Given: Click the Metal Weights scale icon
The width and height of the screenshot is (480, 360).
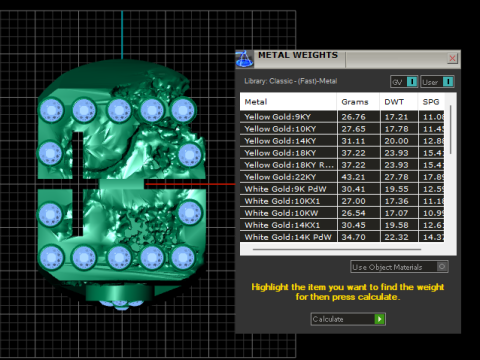Looking at the screenshot, I should pos(245,59).
